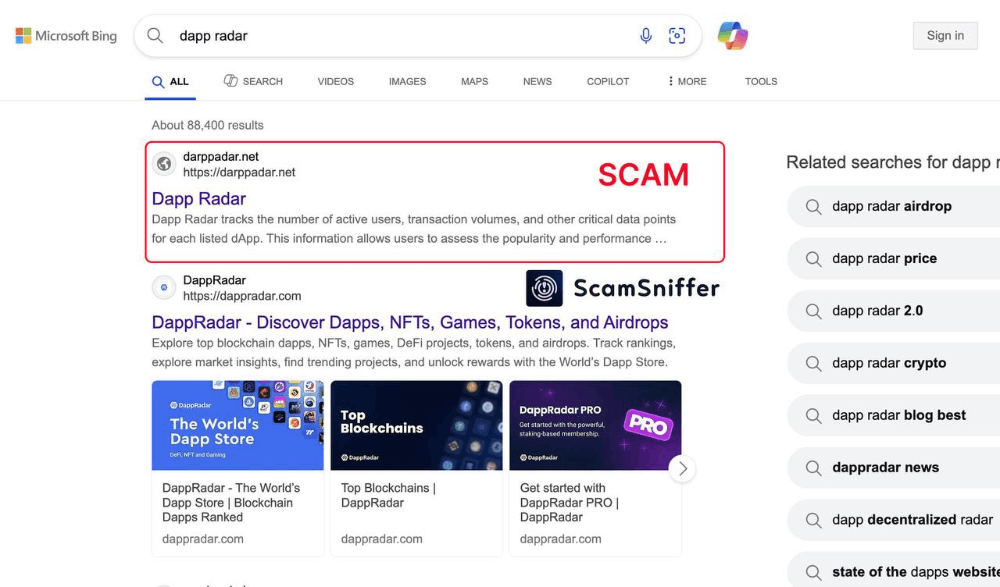Open the DappRadar Discover Dapps result link
This screenshot has width=1000, height=587.
click(410, 322)
